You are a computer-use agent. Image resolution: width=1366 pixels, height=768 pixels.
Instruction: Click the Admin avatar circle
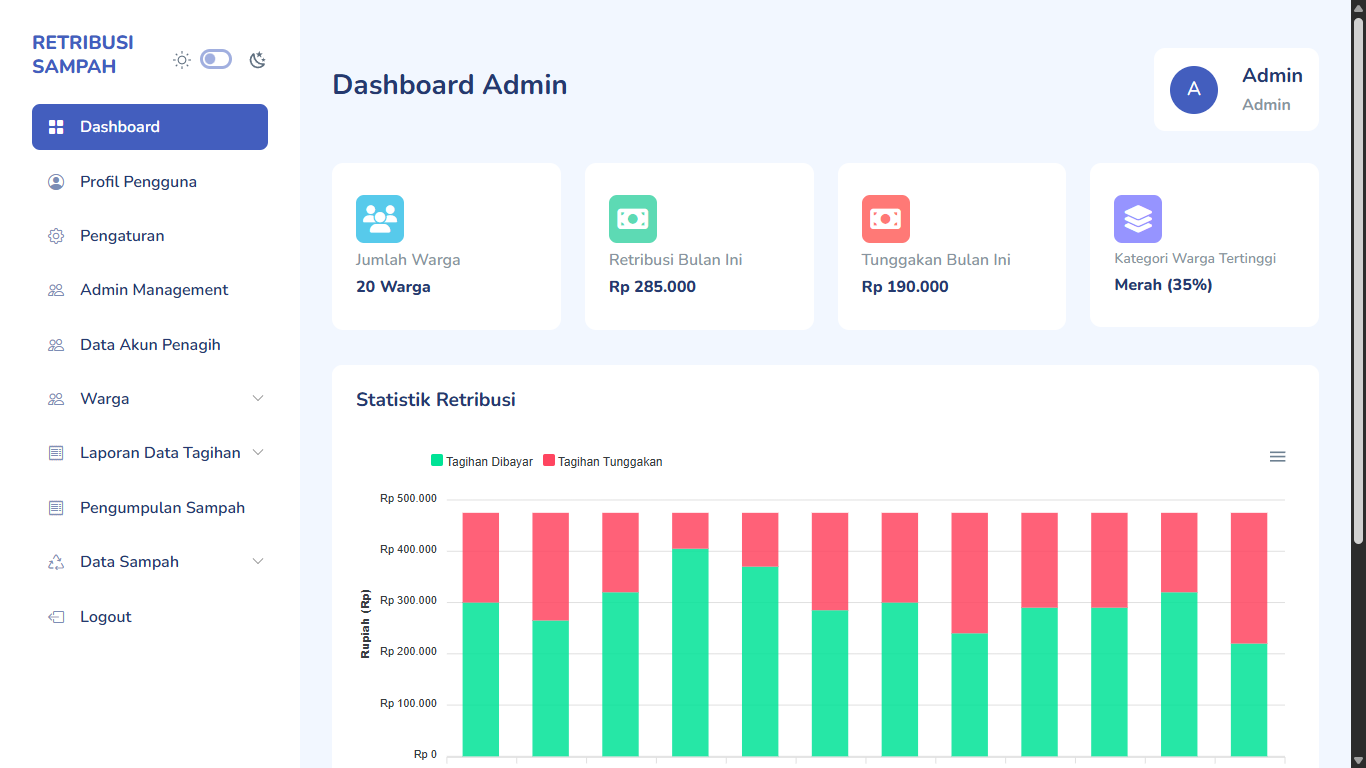click(x=1194, y=90)
